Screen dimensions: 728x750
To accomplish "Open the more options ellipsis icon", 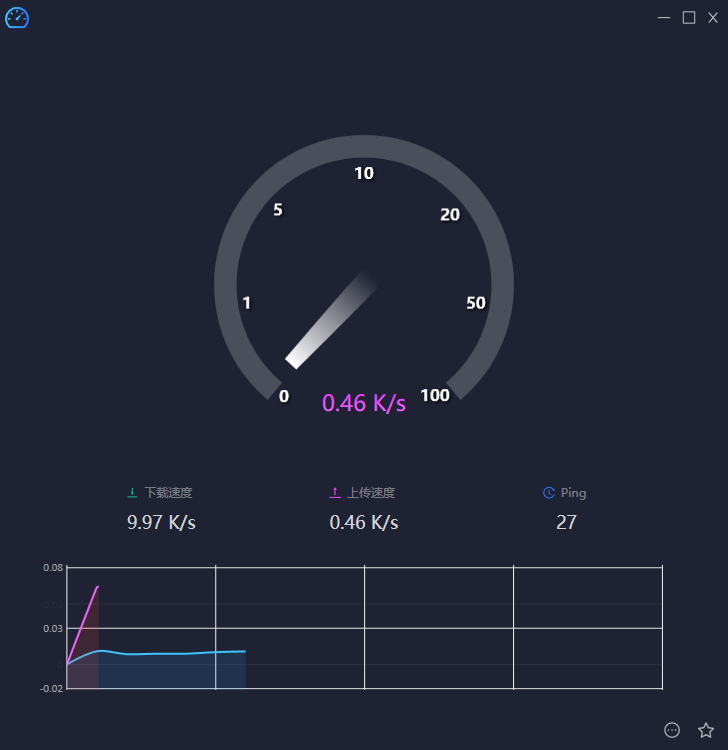I will [672, 730].
